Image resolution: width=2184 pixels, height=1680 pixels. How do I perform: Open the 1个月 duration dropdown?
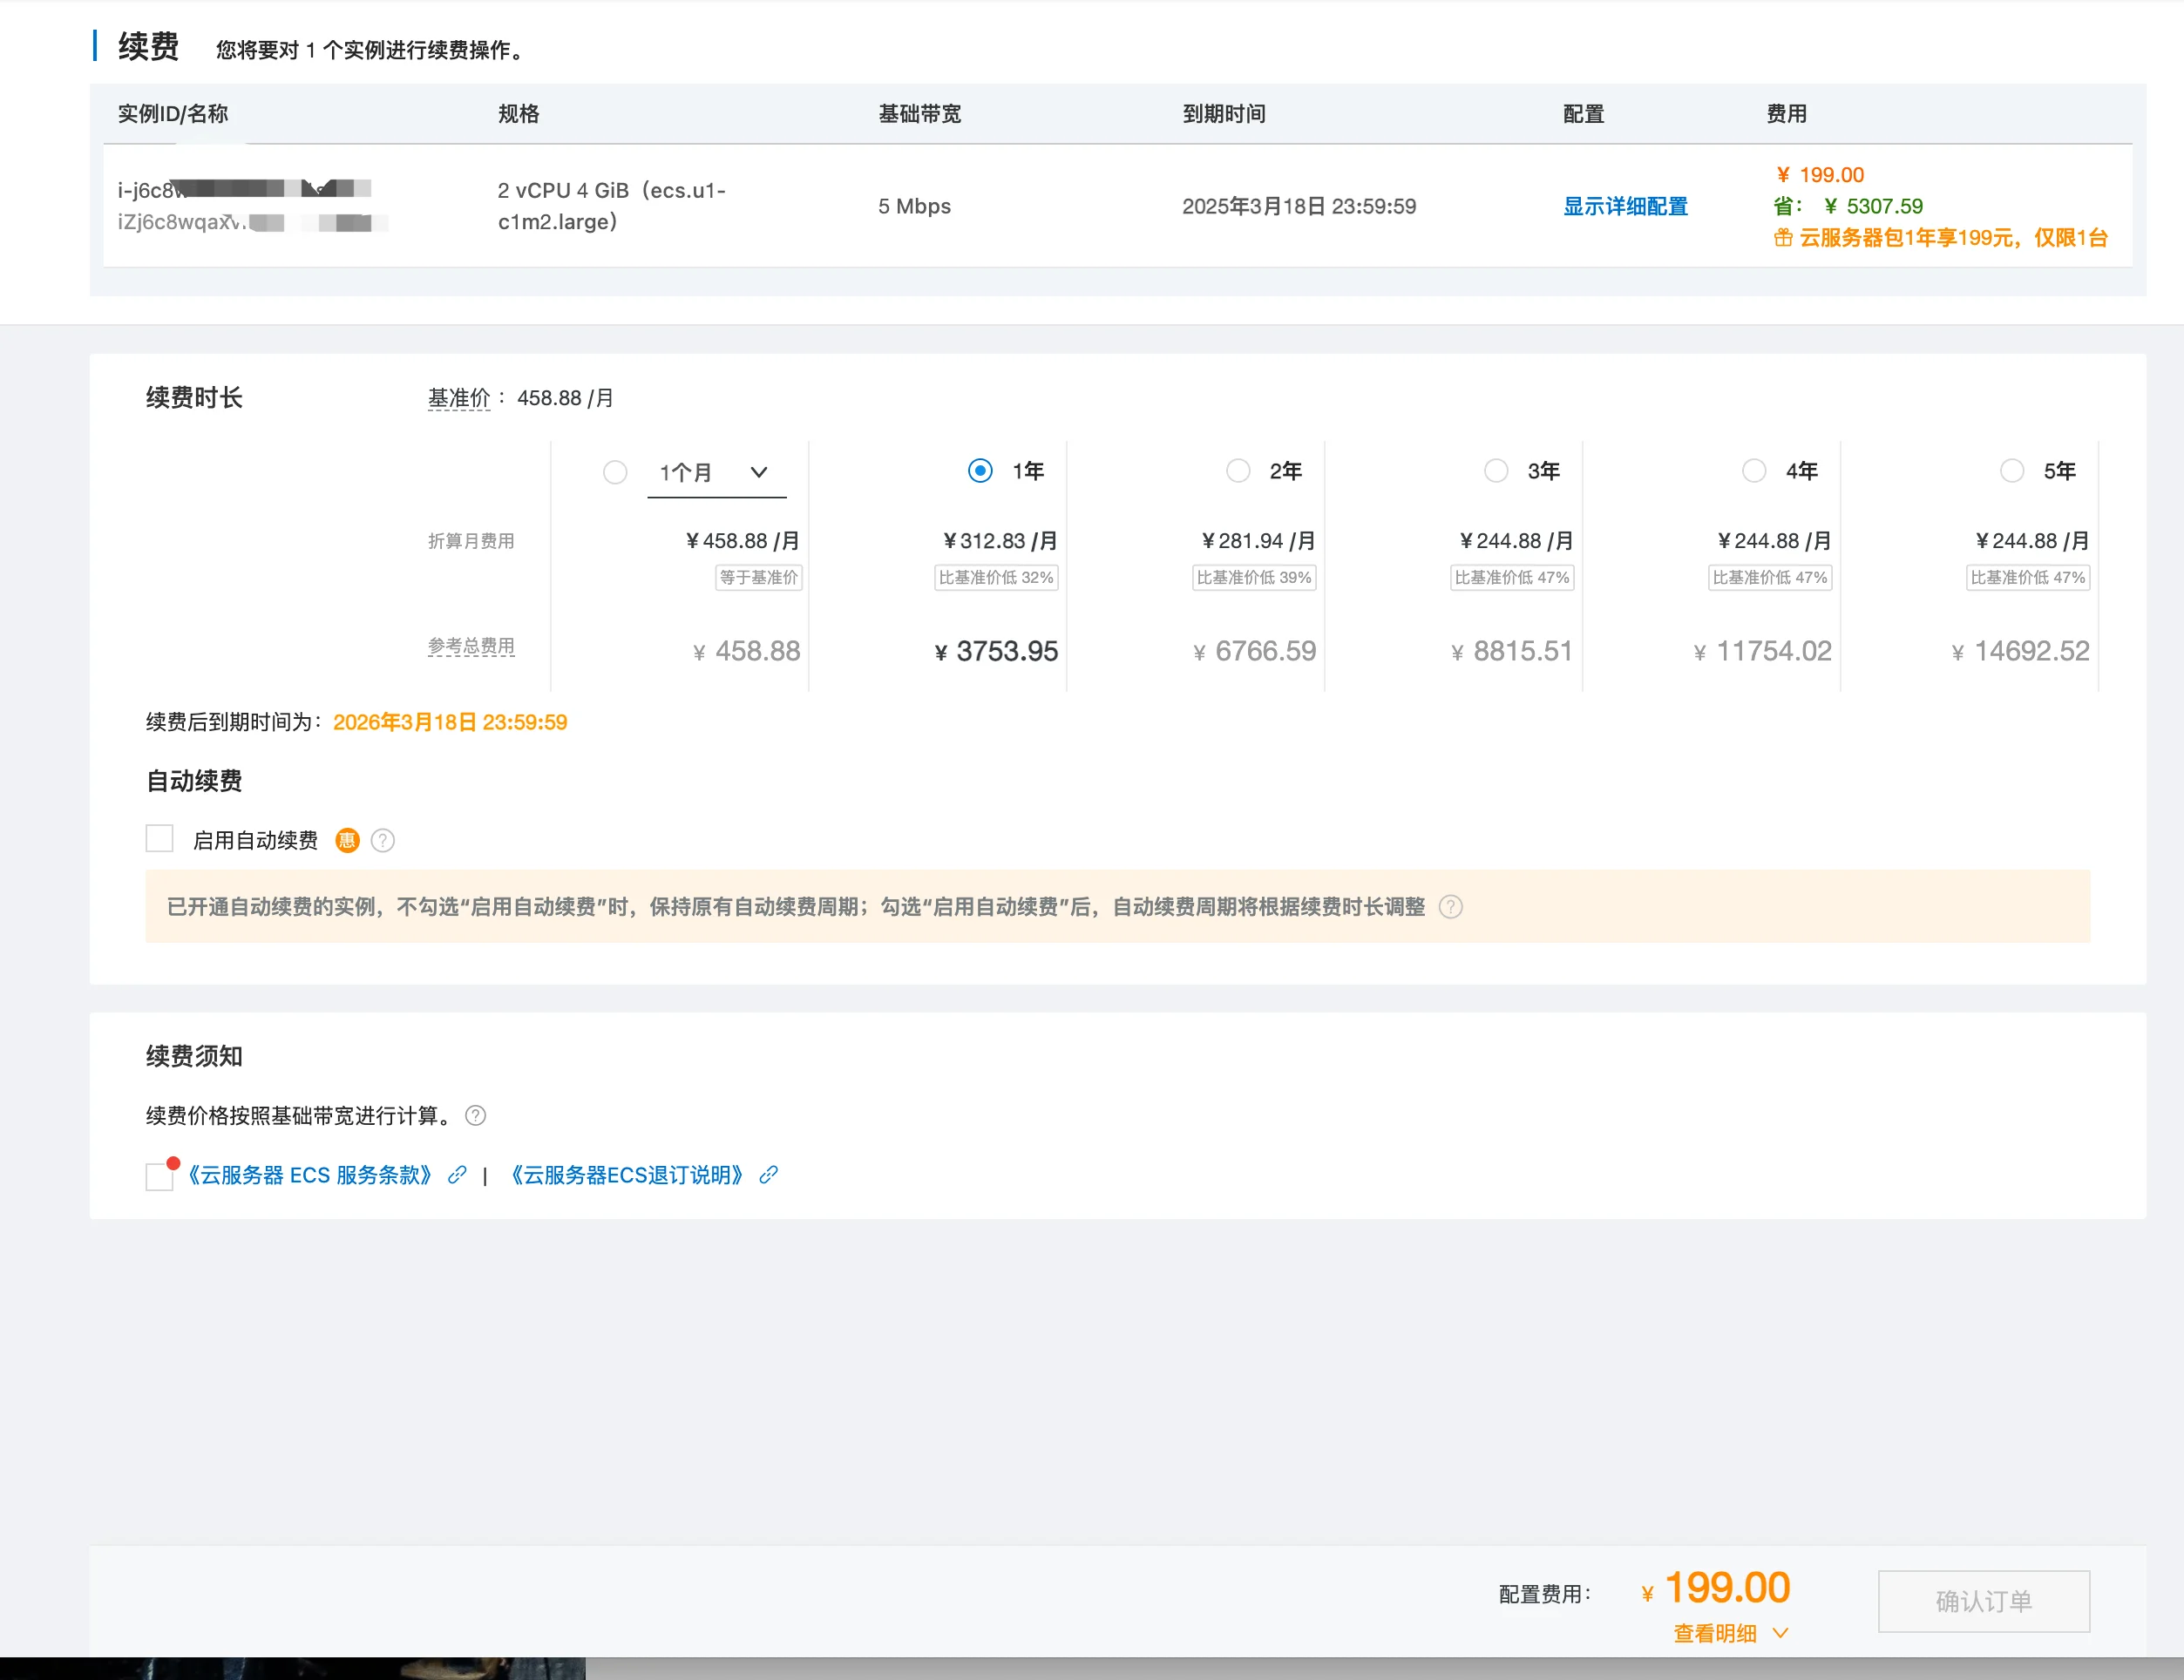[x=716, y=472]
